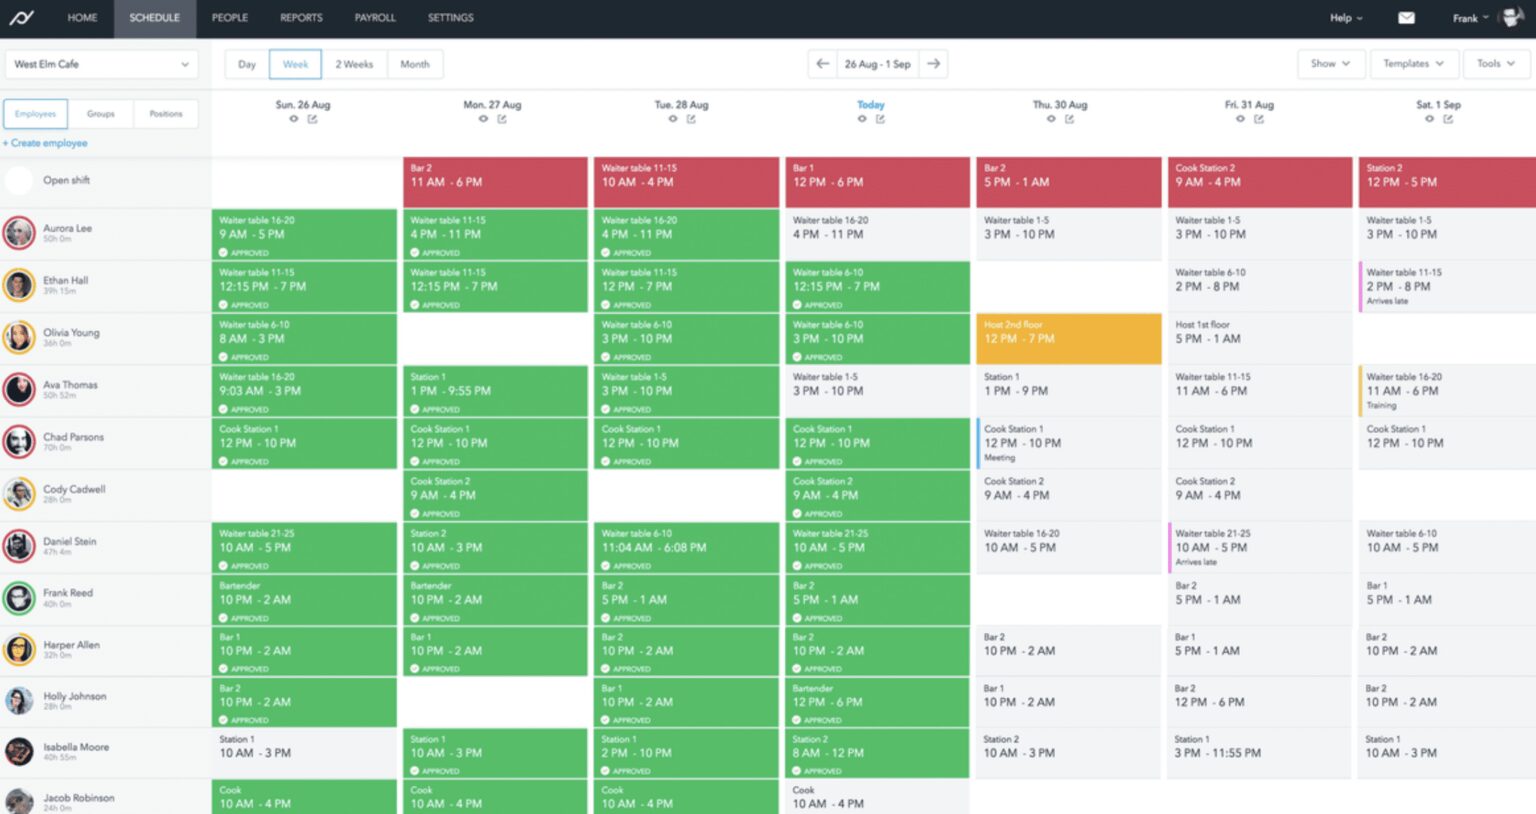Image resolution: width=1536 pixels, height=814 pixels.
Task: Expand the Frank user menu
Action: pyautogui.click(x=1471, y=18)
